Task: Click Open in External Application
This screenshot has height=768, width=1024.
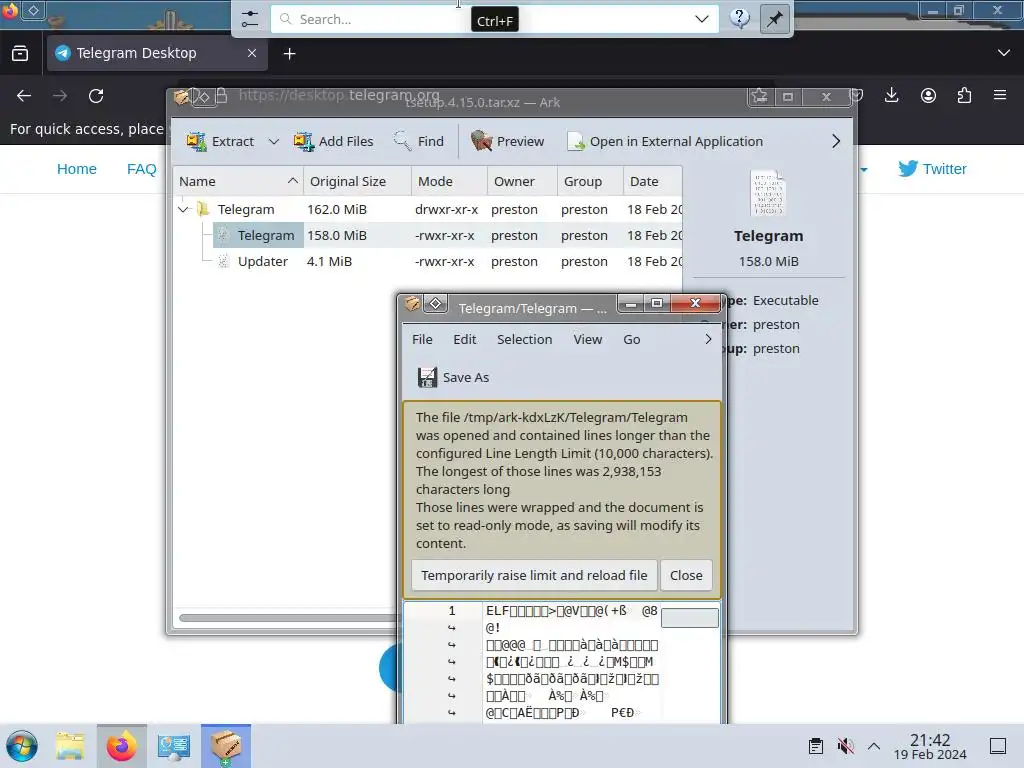Action: [x=665, y=141]
